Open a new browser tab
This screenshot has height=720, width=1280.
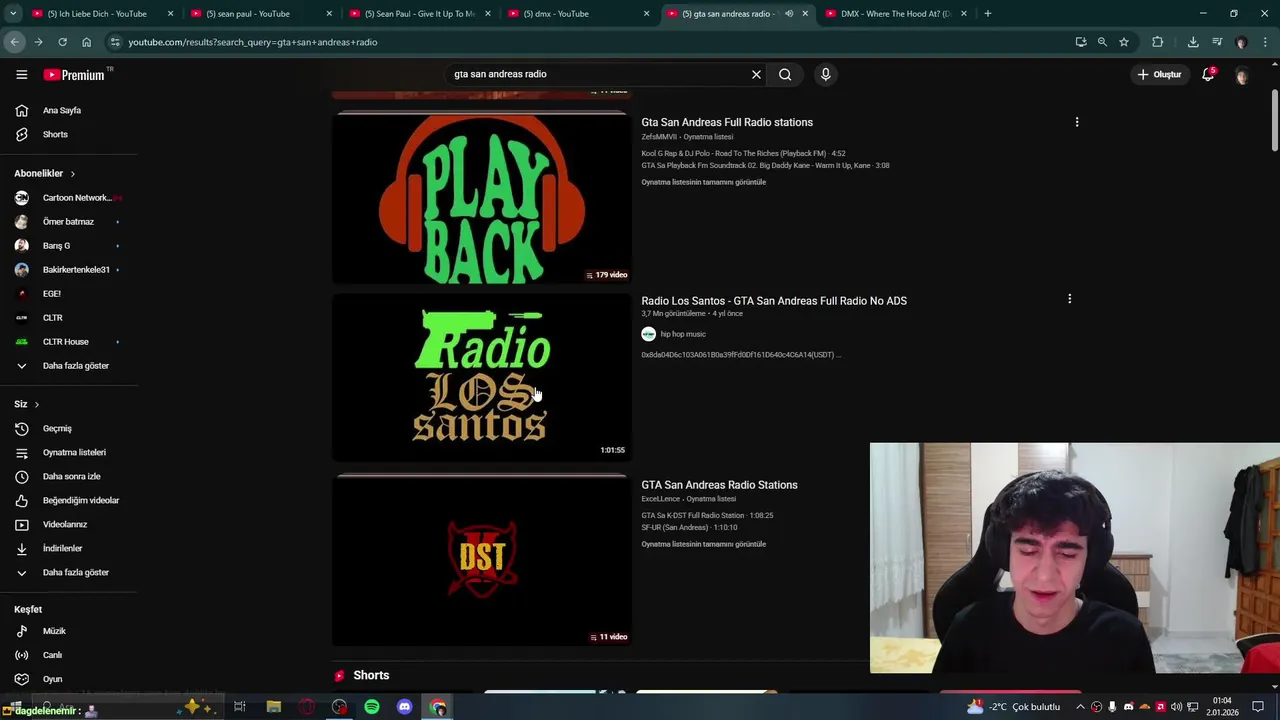point(987,14)
